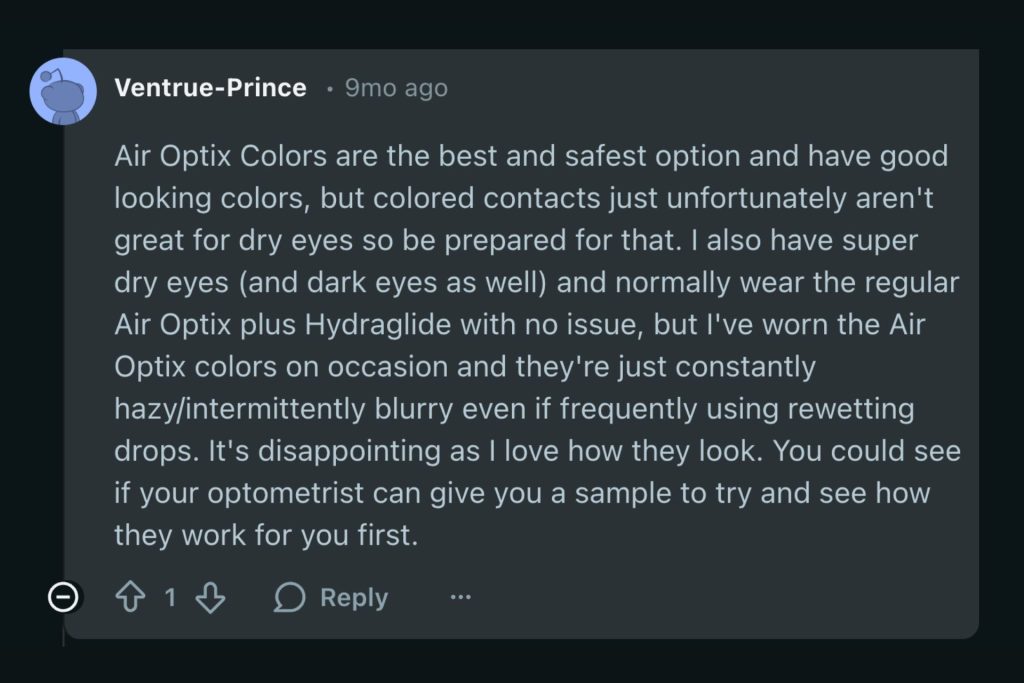Click the separator dot before the timestamp
The width and height of the screenshot is (1024, 683).
pos(329,89)
